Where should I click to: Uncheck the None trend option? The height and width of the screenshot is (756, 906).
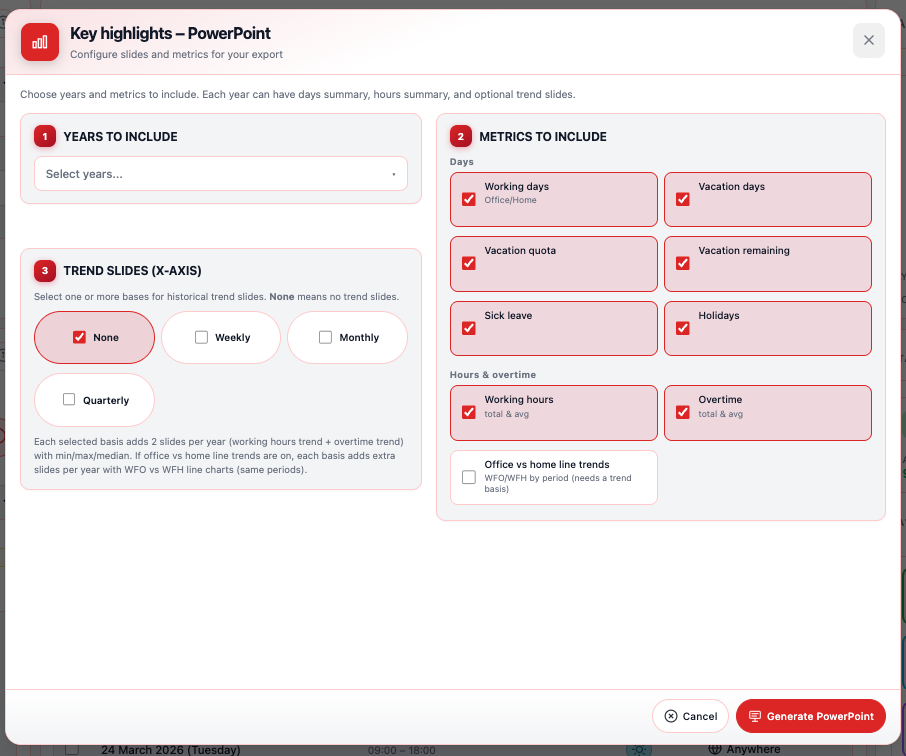click(80, 338)
